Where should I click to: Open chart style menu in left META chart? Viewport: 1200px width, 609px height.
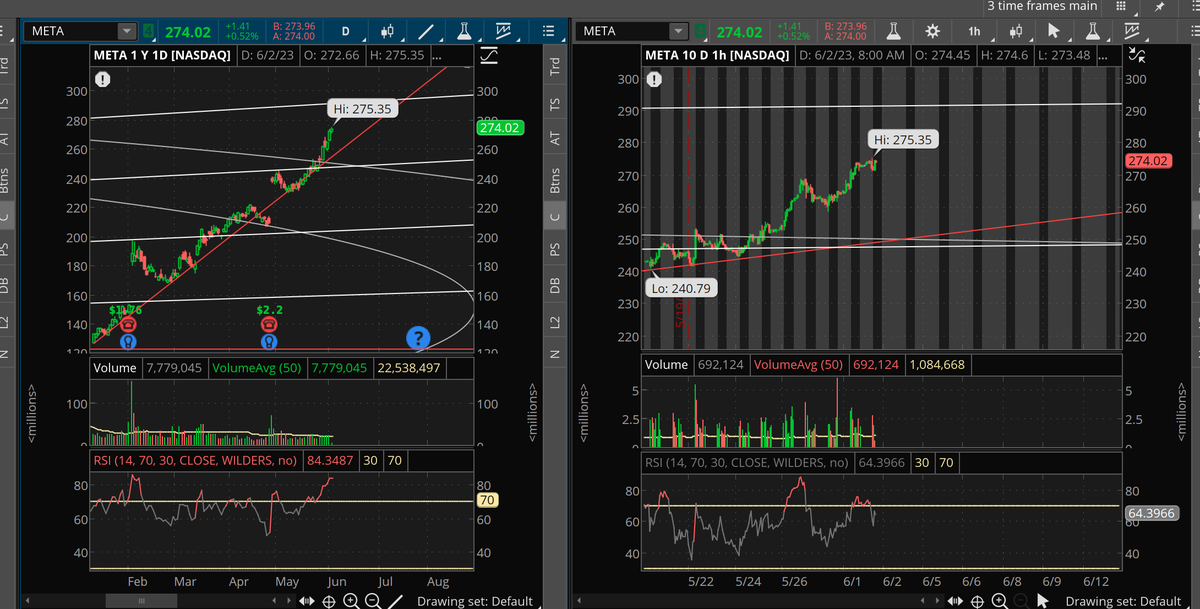[389, 31]
